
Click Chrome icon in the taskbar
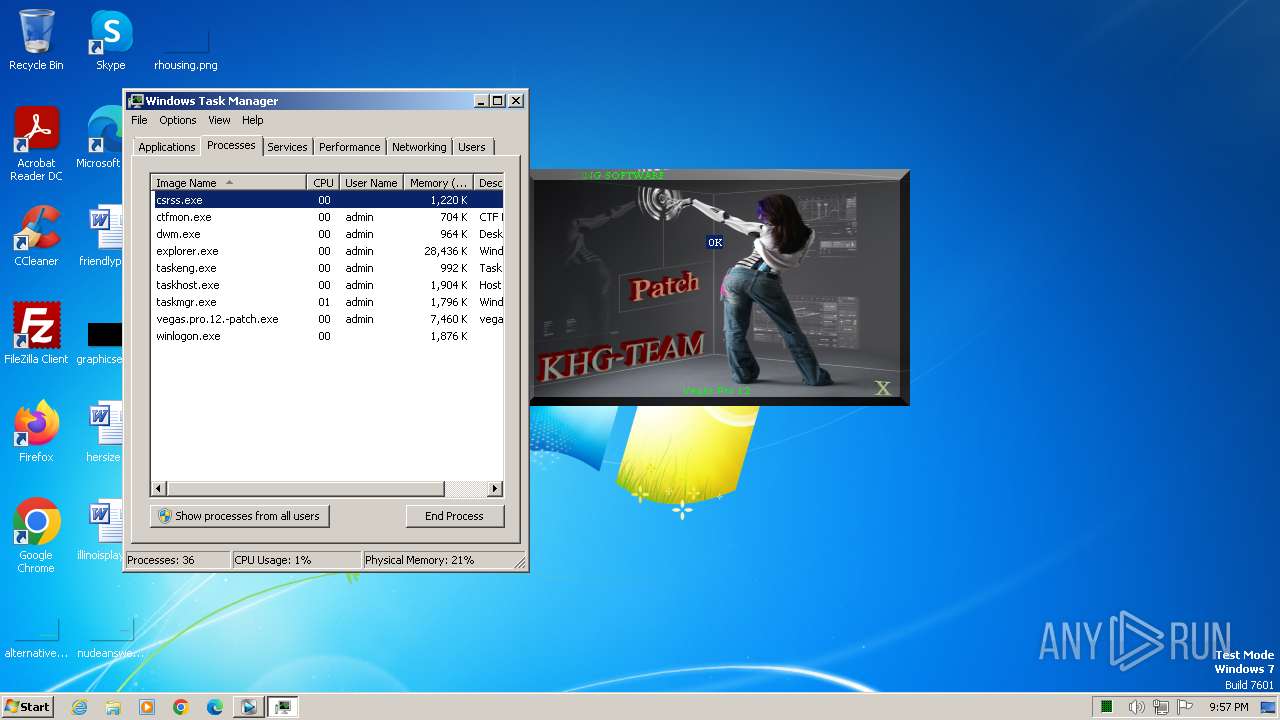[x=181, y=707]
